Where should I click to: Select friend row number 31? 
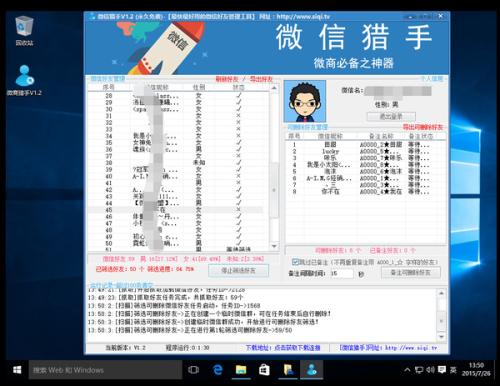coord(178,116)
